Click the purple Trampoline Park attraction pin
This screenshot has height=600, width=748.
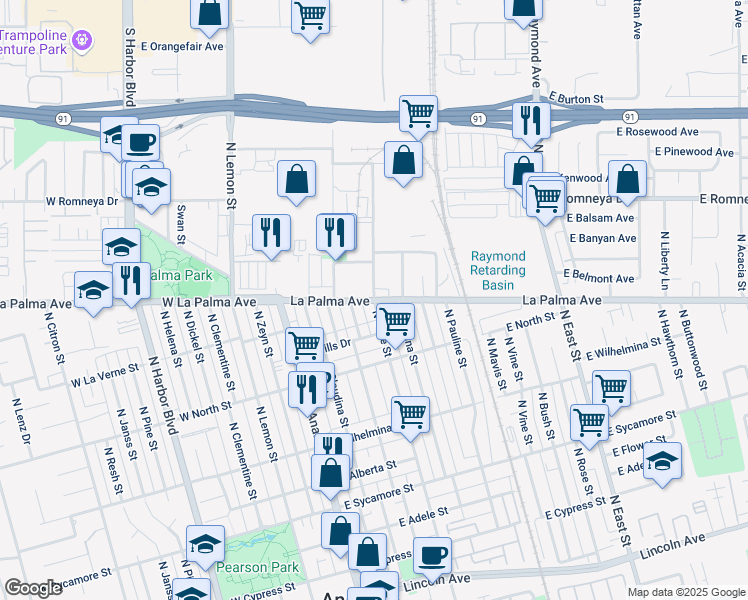coord(82,40)
